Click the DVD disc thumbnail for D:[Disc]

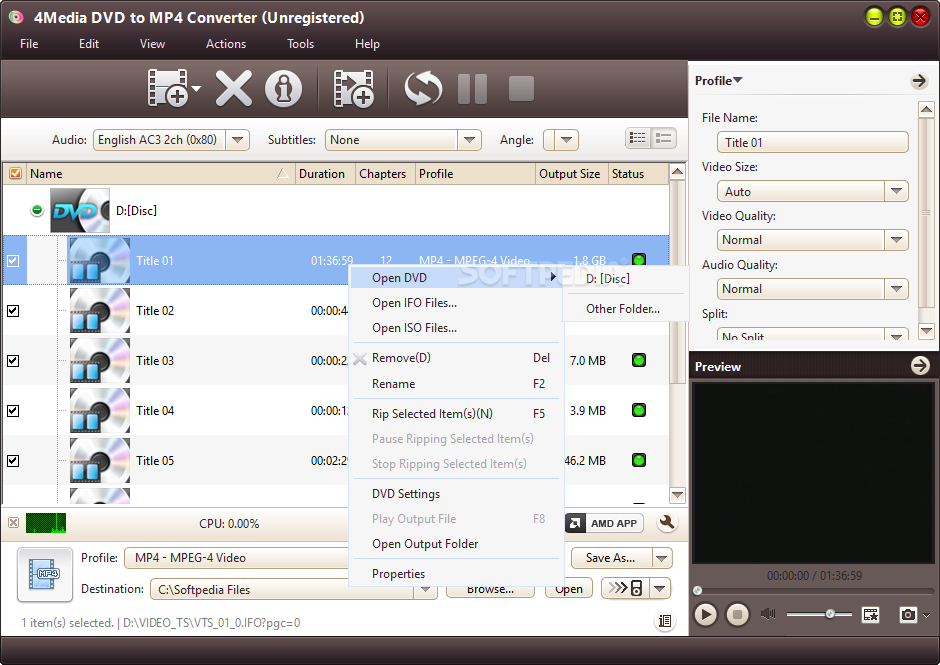pyautogui.click(x=80, y=210)
